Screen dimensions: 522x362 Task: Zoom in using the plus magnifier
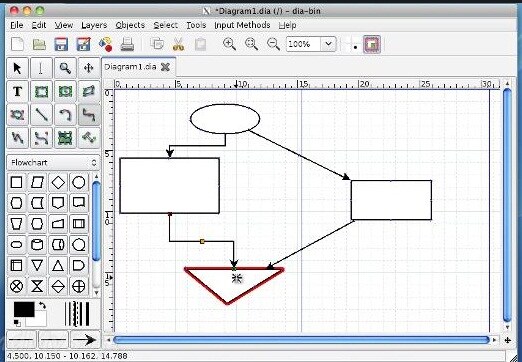(x=229, y=44)
